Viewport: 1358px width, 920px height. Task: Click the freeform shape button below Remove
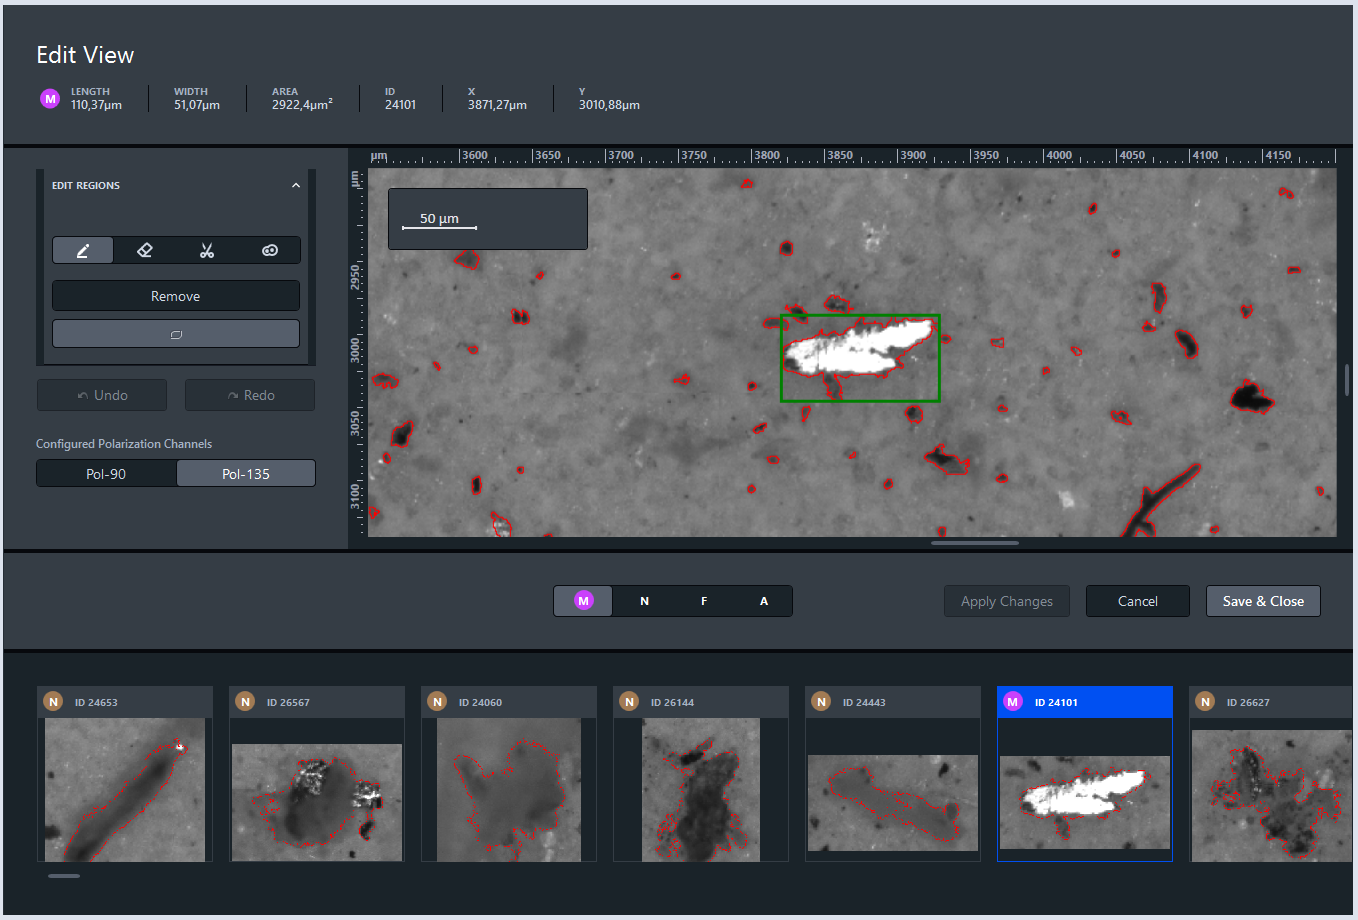click(176, 334)
